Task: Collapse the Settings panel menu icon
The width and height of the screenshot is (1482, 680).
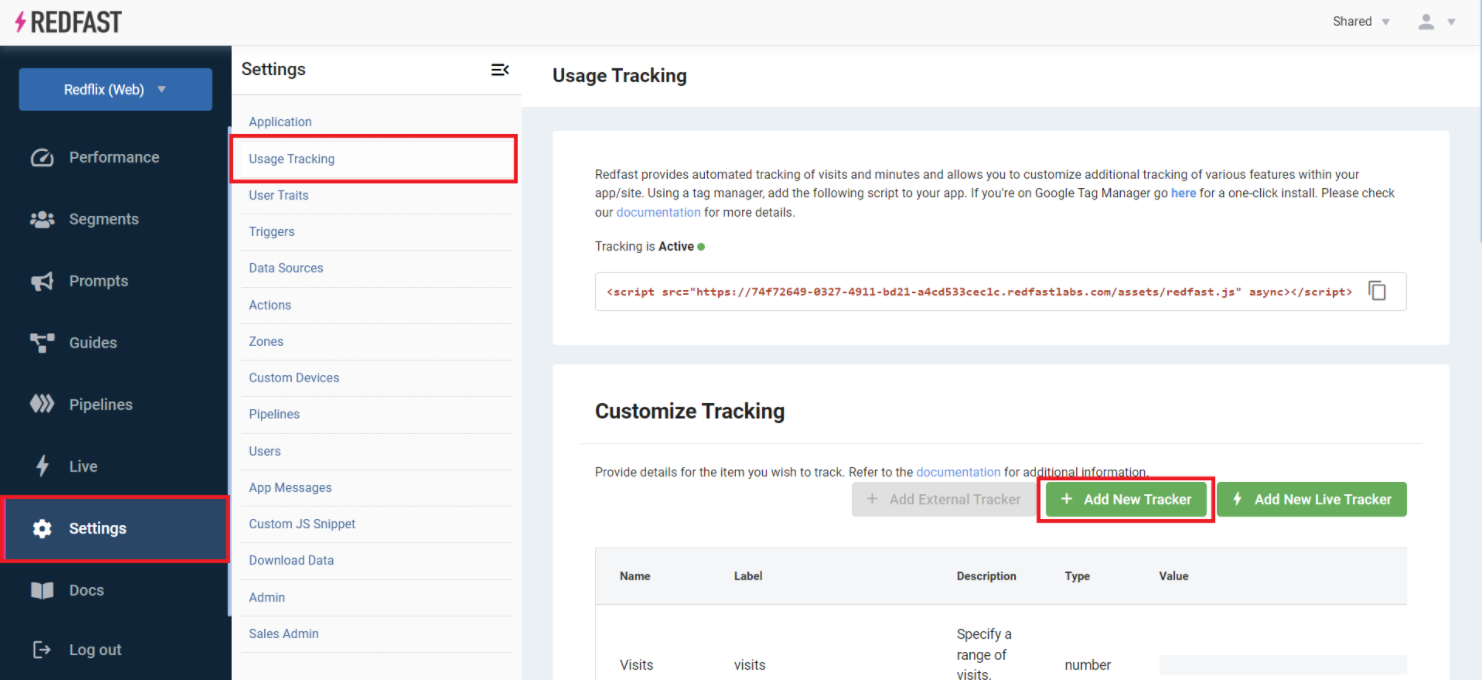Action: tap(500, 69)
